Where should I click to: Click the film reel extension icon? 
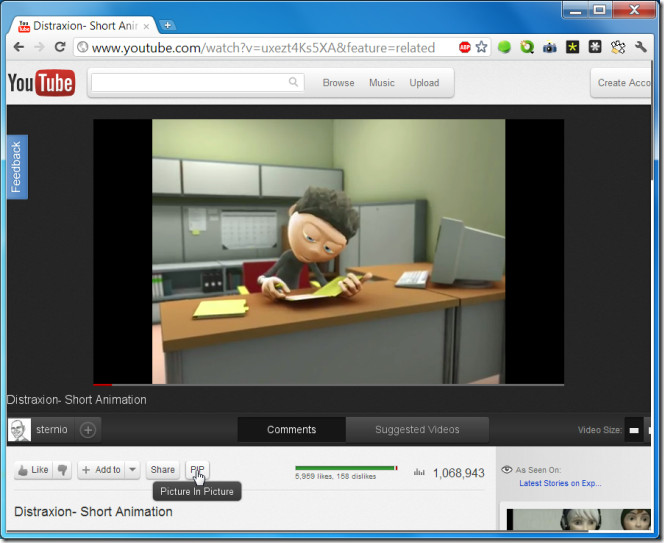[x=618, y=47]
